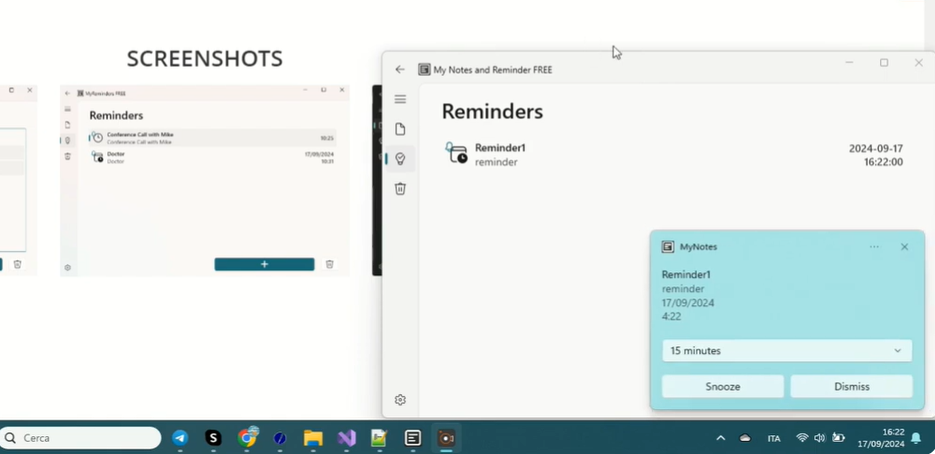The image size is (935, 454).
Task: Open notification bell on taskbar
Action: click(x=916, y=438)
